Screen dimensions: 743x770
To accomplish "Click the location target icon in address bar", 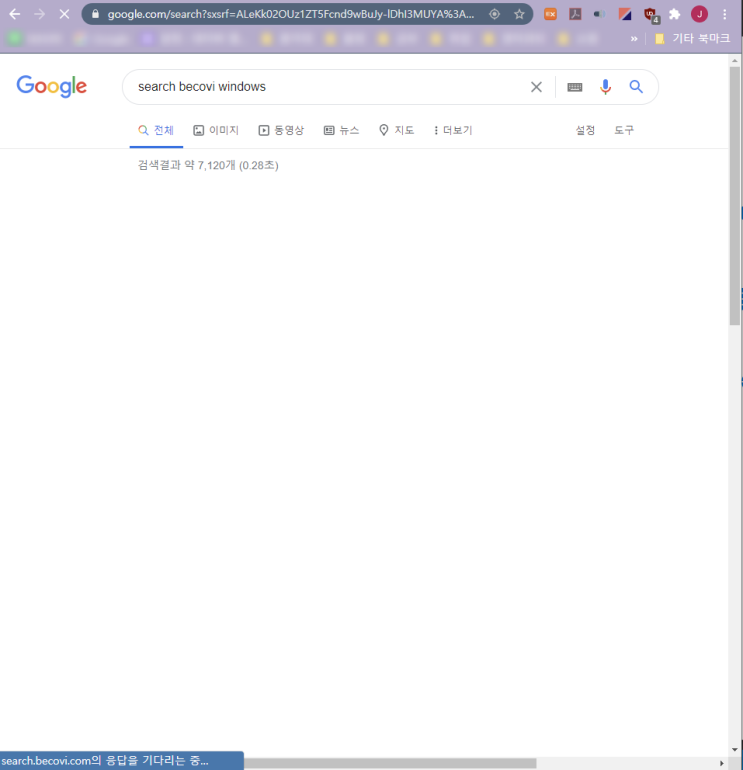I will coord(495,14).
